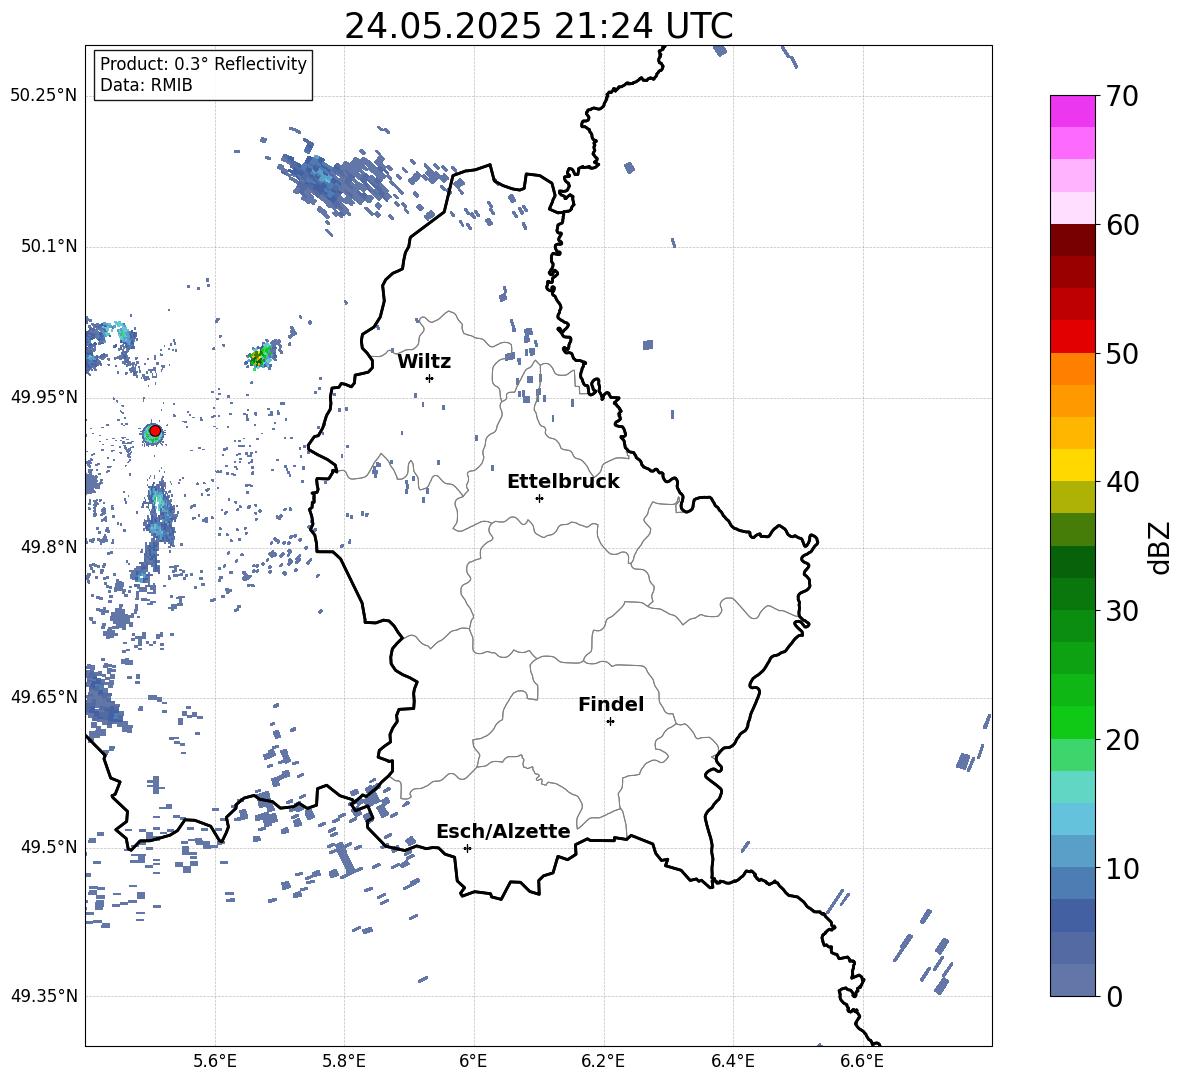This screenshot has height=1081, width=1184.
Task: Click the colorbar tick label 10
Action: point(1122,868)
